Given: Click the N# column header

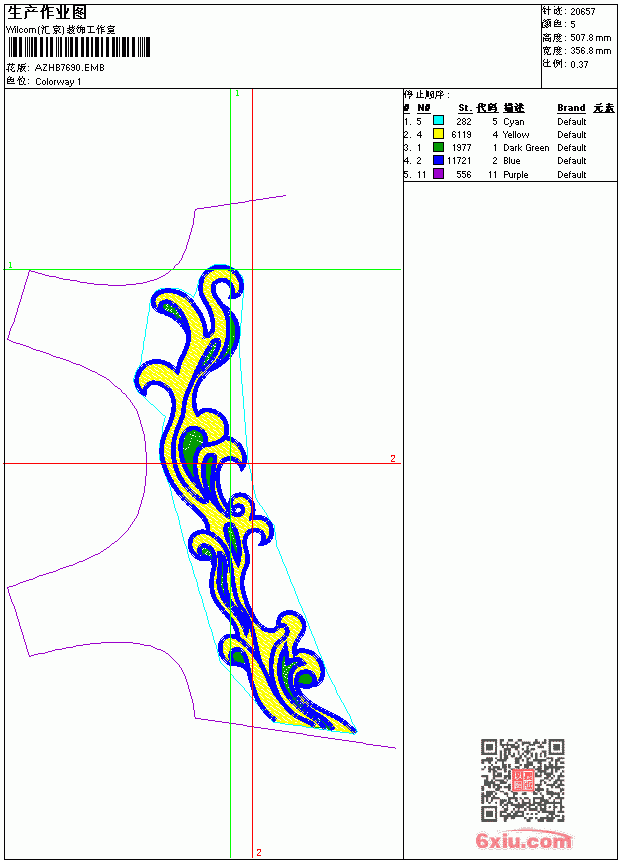Looking at the screenshot, I should (424, 108).
